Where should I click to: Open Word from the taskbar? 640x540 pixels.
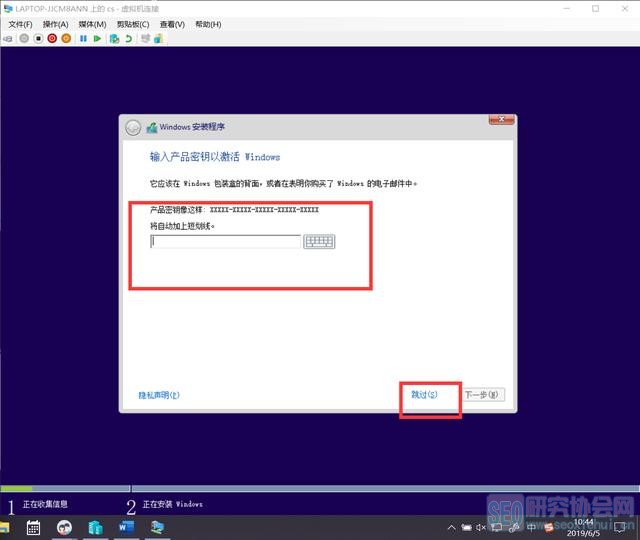[126, 527]
